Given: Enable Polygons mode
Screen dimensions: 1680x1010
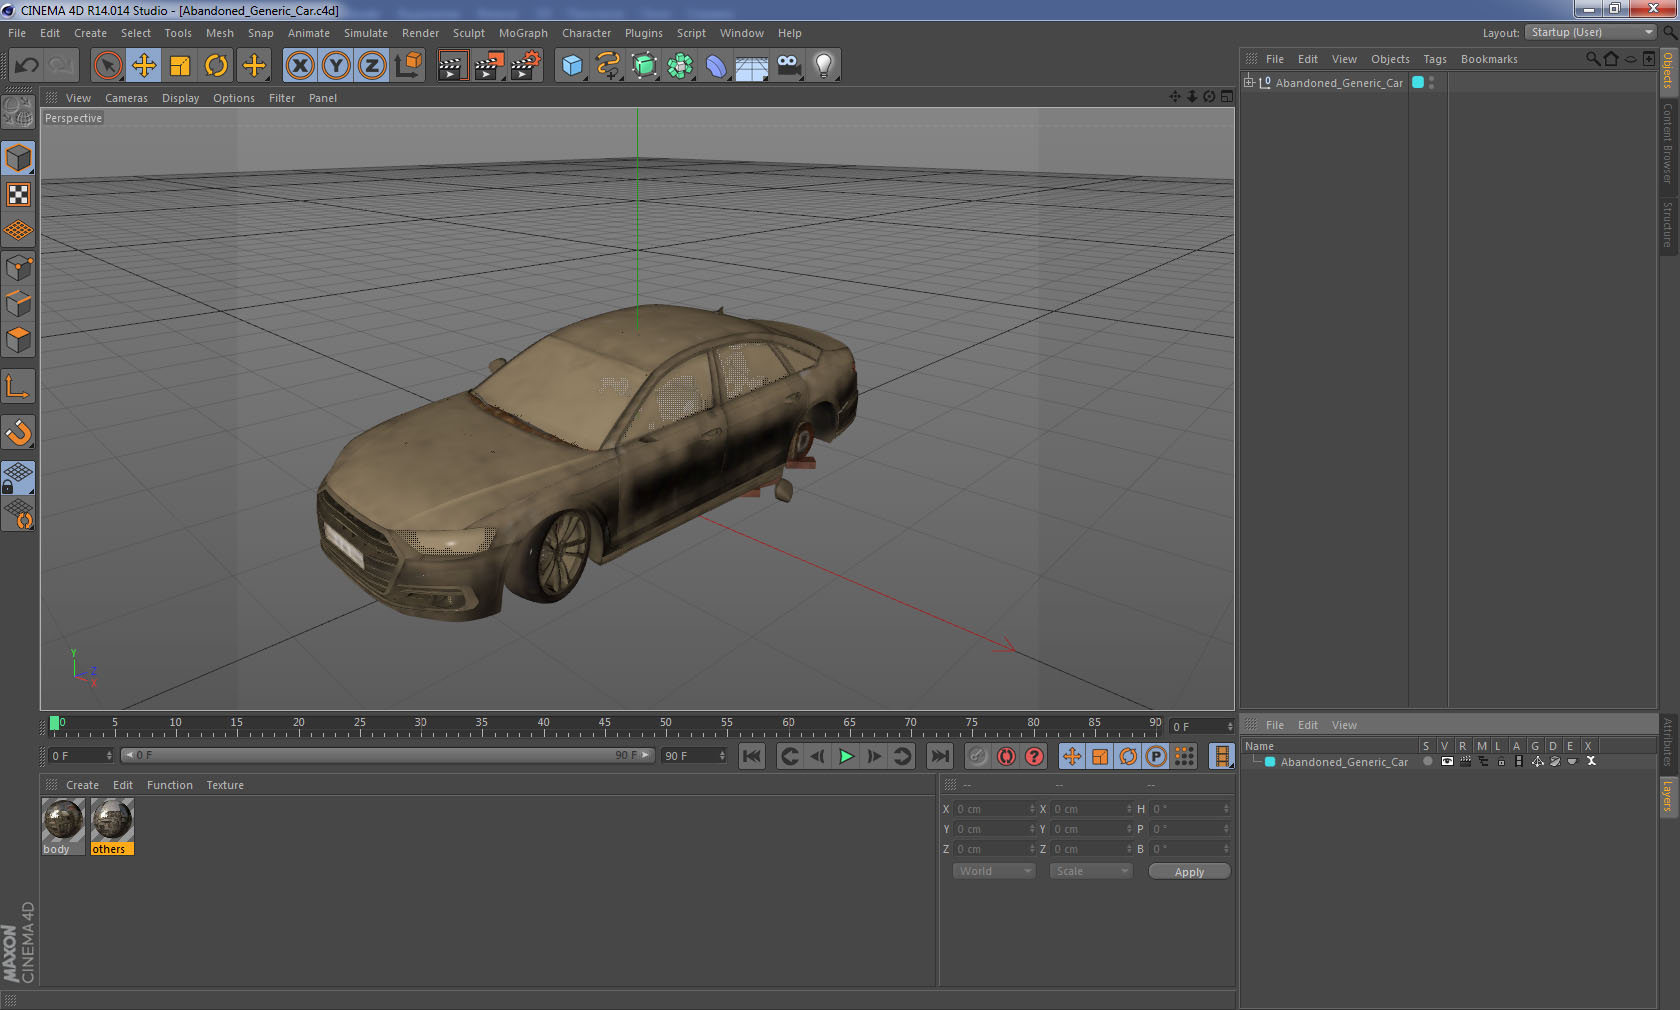Looking at the screenshot, I should coord(19,339).
